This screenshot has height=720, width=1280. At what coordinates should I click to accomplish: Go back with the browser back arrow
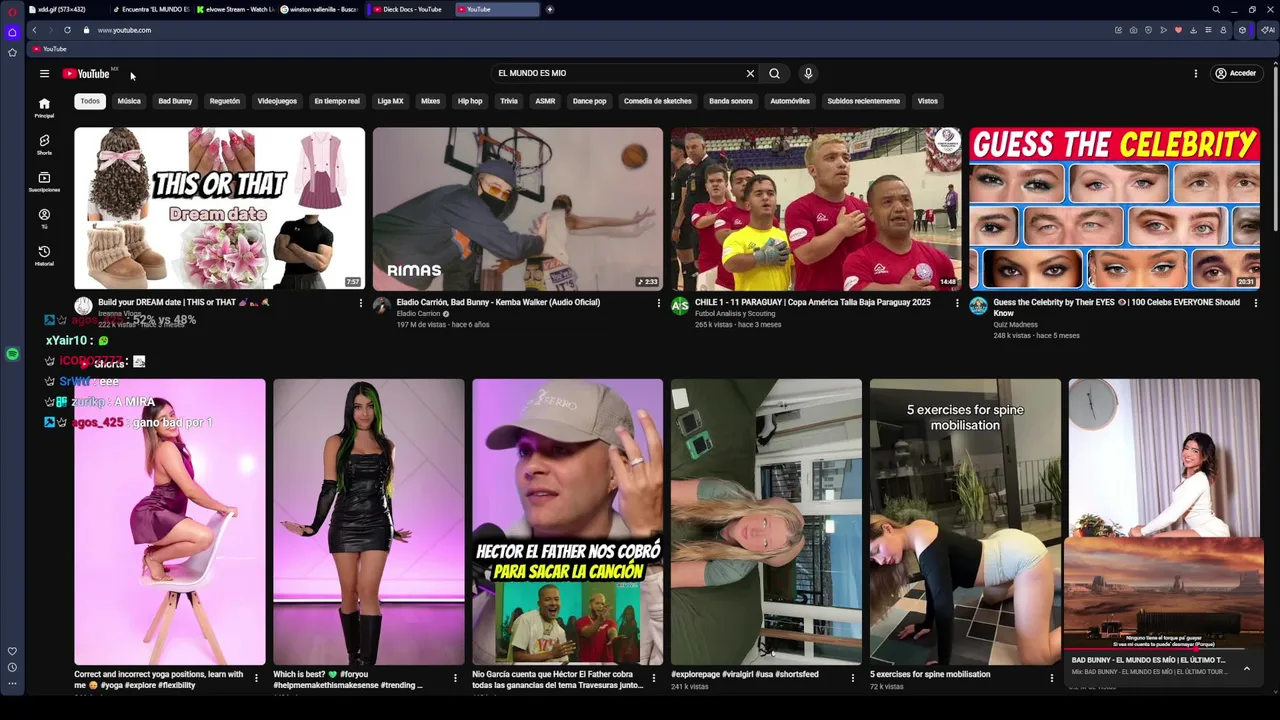(34, 30)
